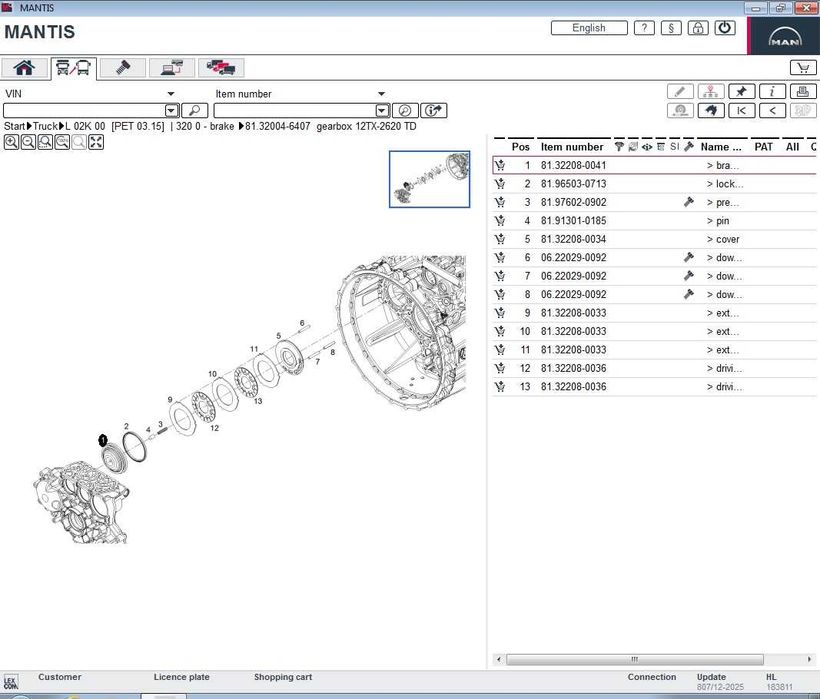820x699 pixels.
Task: Add item 81.32208-0034 to cart
Action: pyautogui.click(x=500, y=239)
